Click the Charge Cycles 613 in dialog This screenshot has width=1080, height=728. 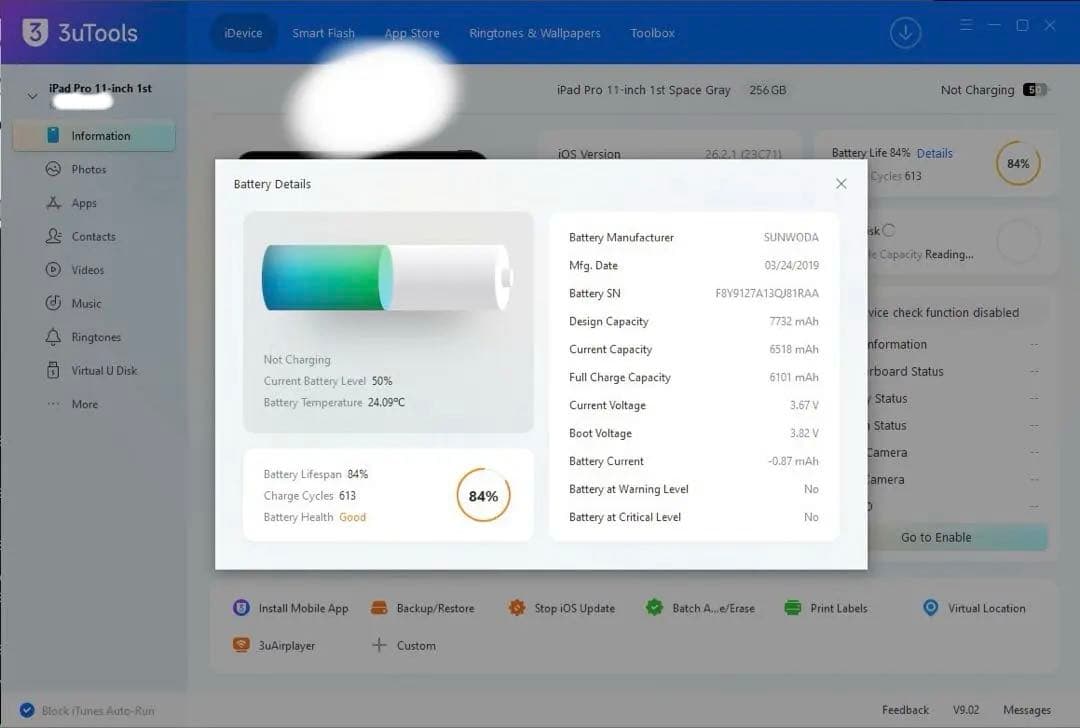click(309, 496)
